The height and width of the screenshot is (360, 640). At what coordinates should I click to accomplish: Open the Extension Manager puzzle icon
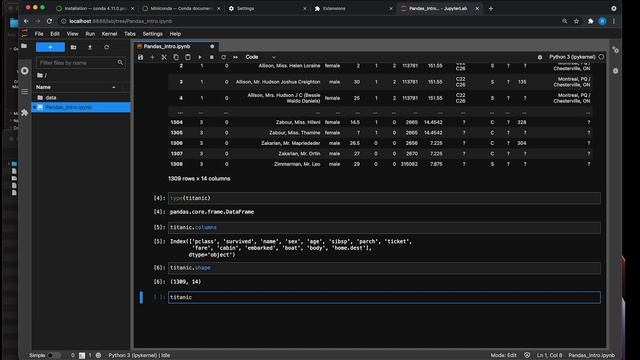point(24,112)
